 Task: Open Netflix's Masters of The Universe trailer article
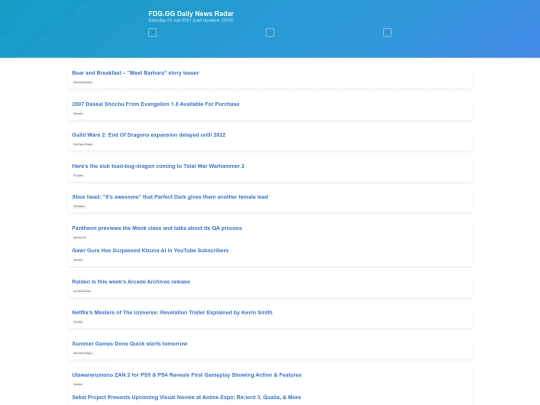tap(172, 312)
